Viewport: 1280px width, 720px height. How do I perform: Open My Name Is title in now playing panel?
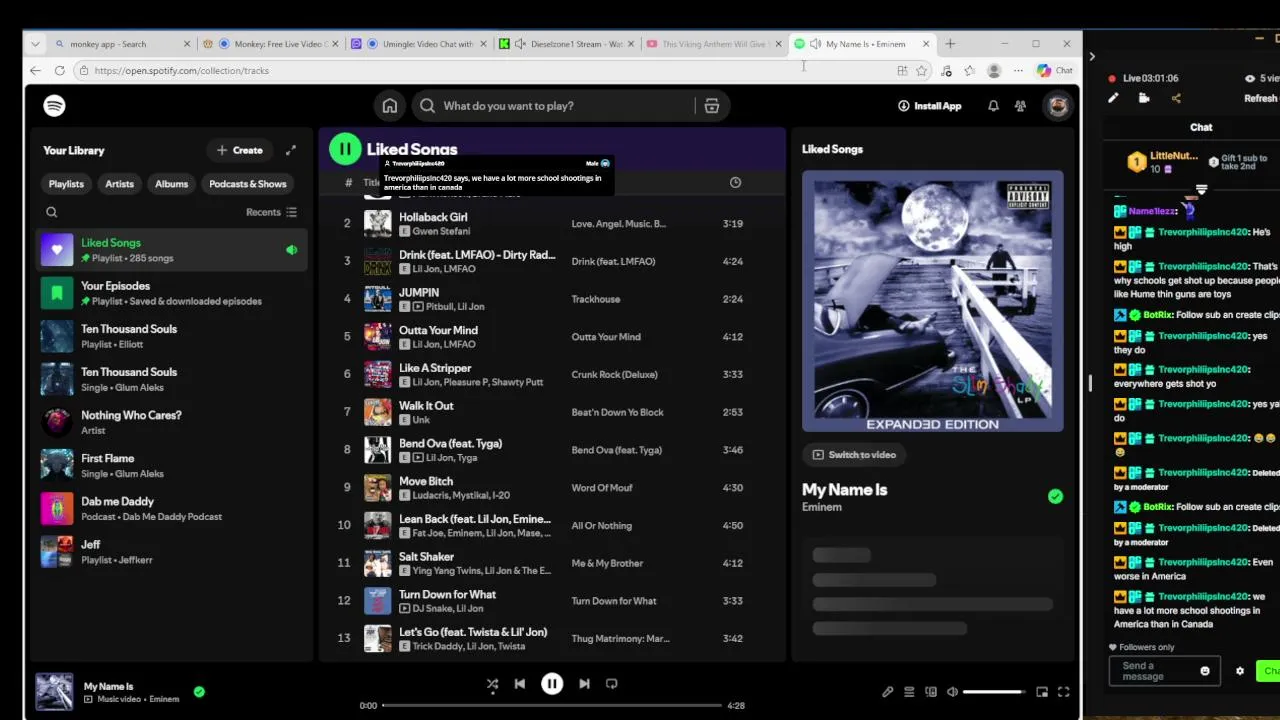point(844,490)
